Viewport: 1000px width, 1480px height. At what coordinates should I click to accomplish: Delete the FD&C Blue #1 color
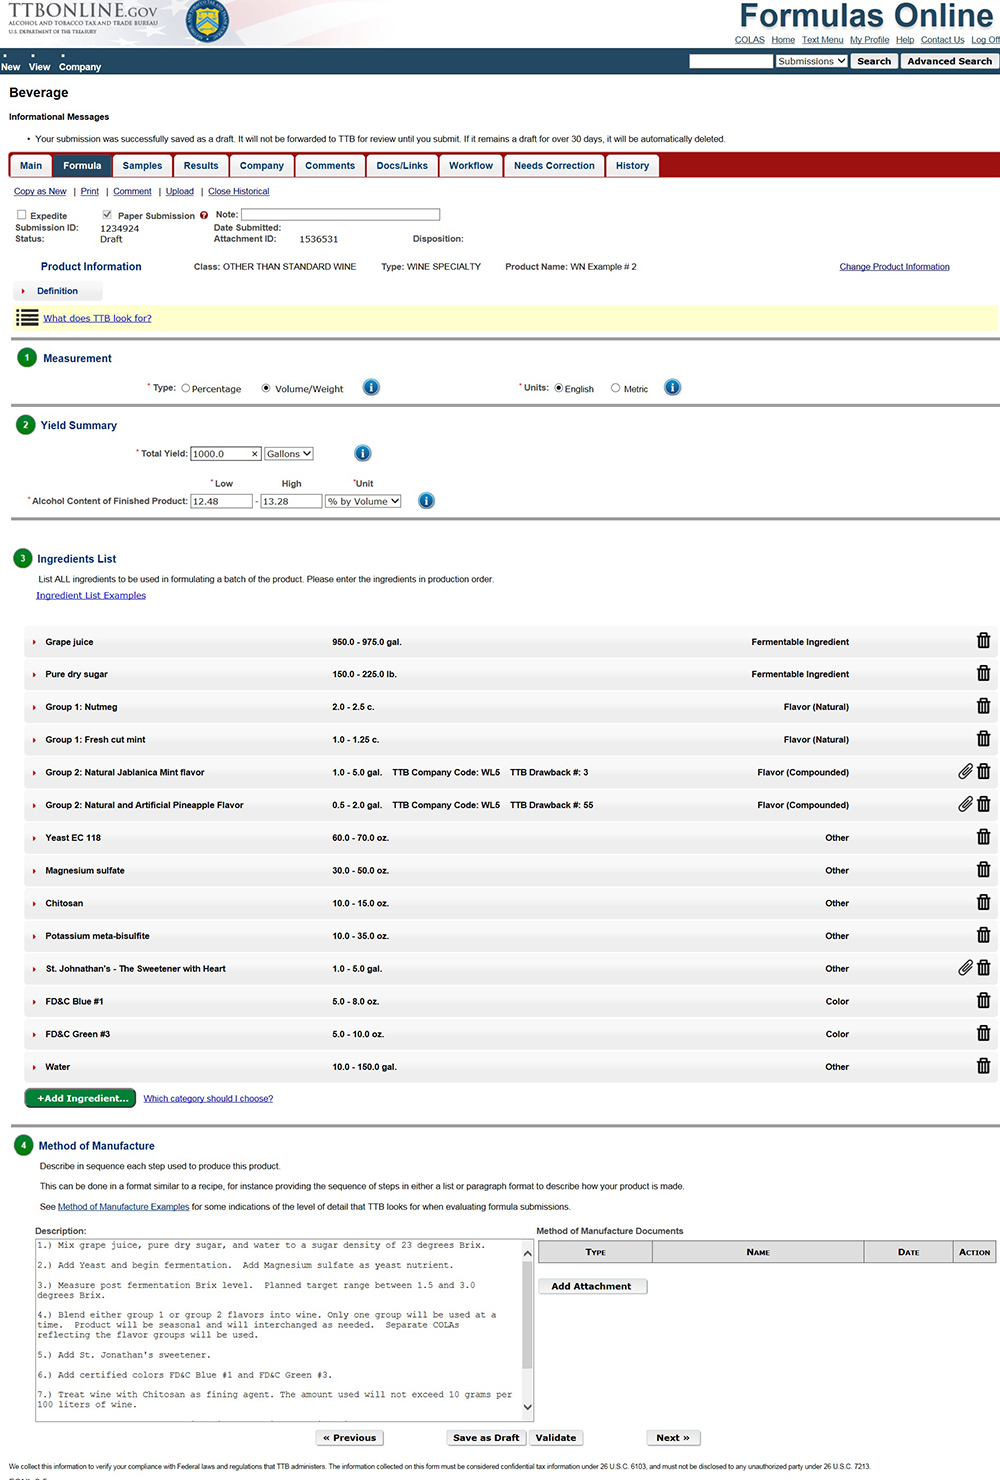coord(983,1001)
